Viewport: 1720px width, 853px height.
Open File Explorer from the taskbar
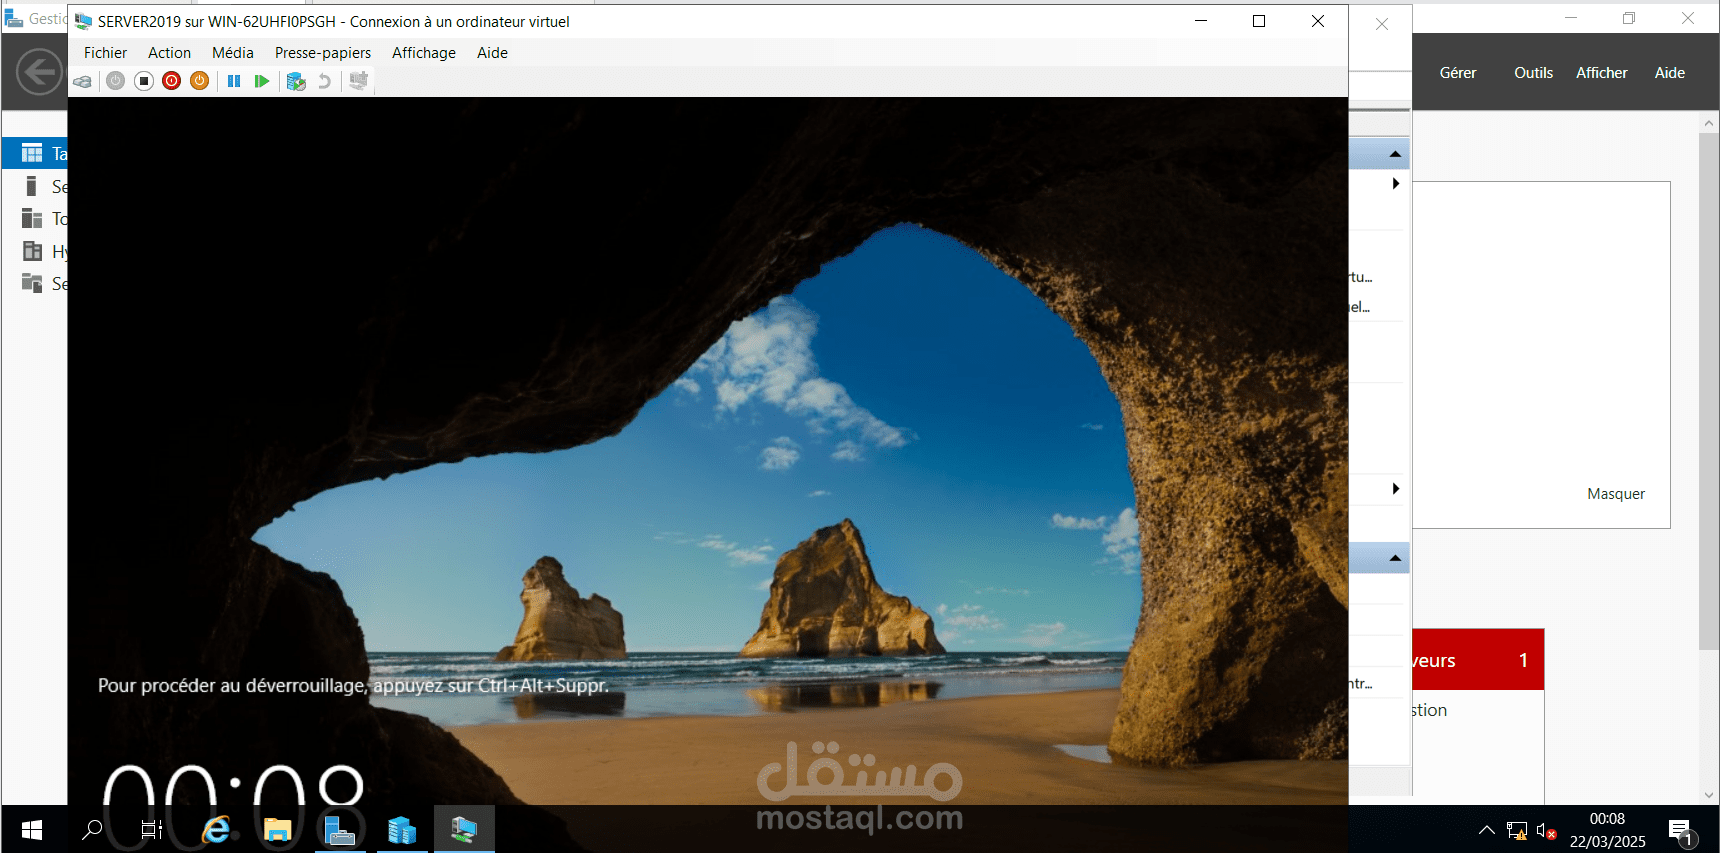coord(277,830)
